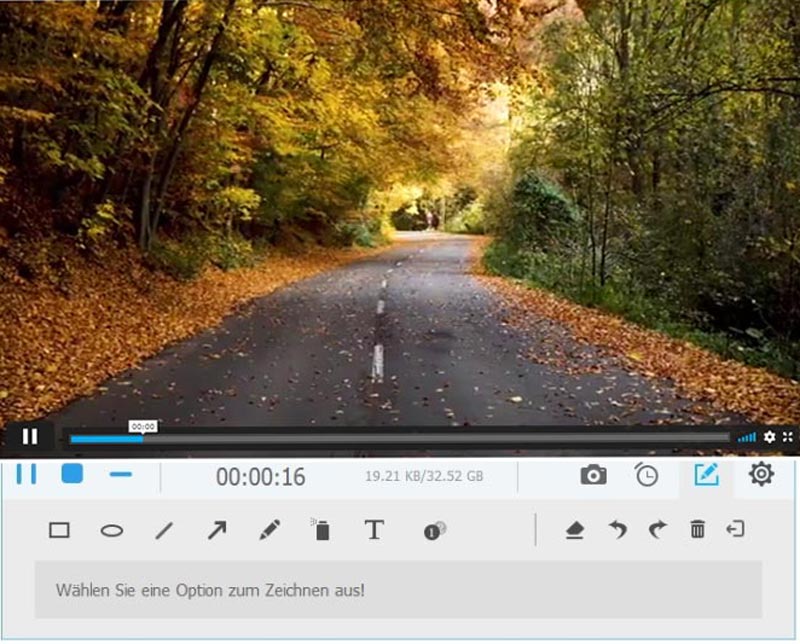Redo the last drawing action
The image size is (800, 644).
tap(656, 531)
